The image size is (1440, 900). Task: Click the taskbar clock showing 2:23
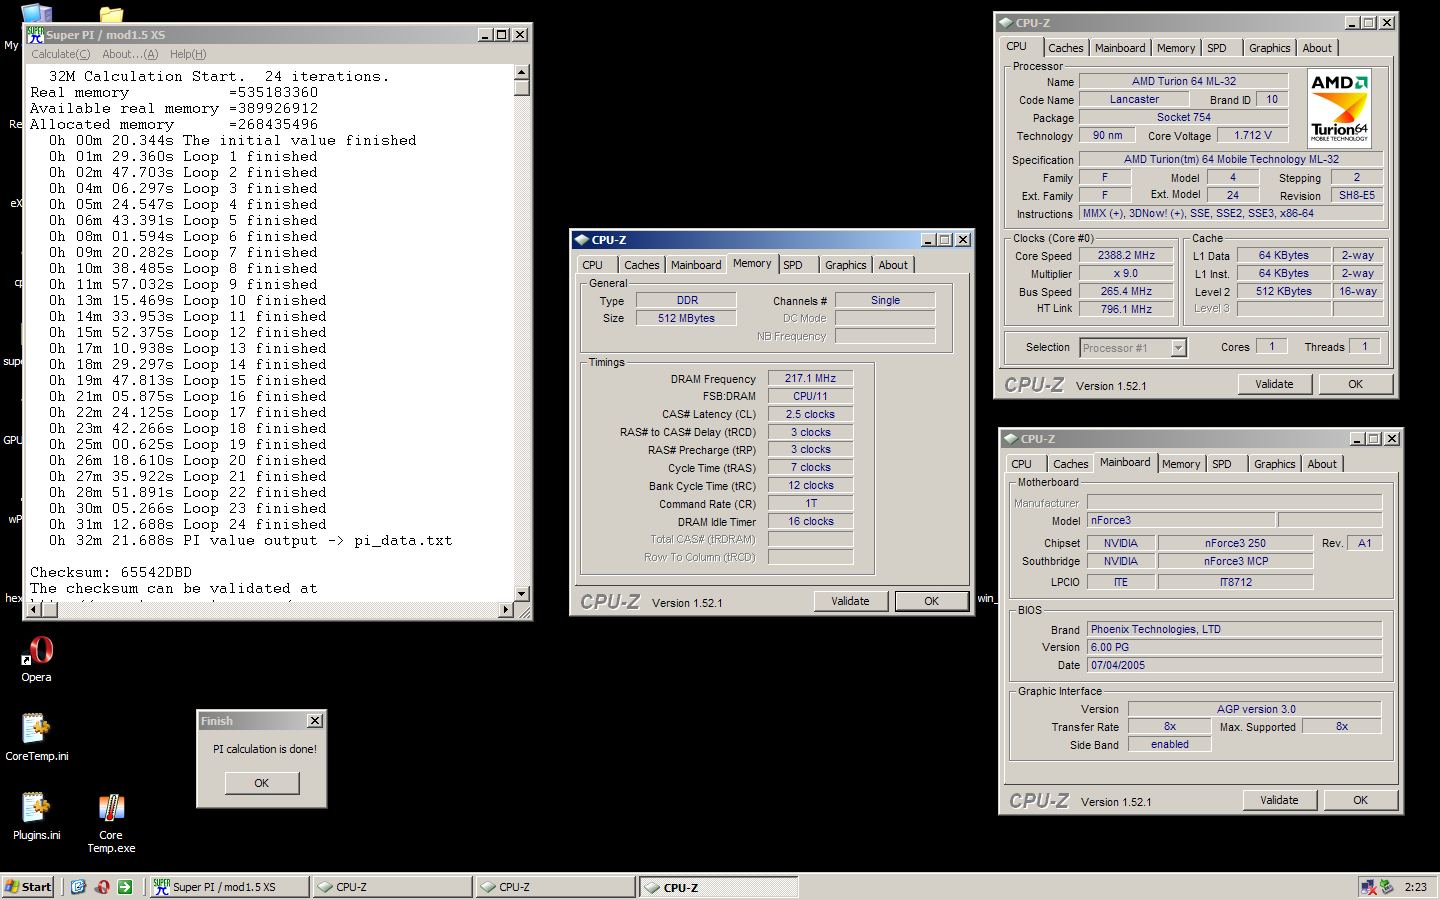pos(1416,887)
